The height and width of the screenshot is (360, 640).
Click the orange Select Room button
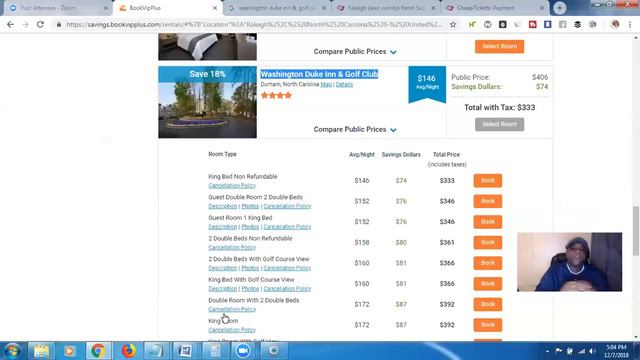coord(499,46)
